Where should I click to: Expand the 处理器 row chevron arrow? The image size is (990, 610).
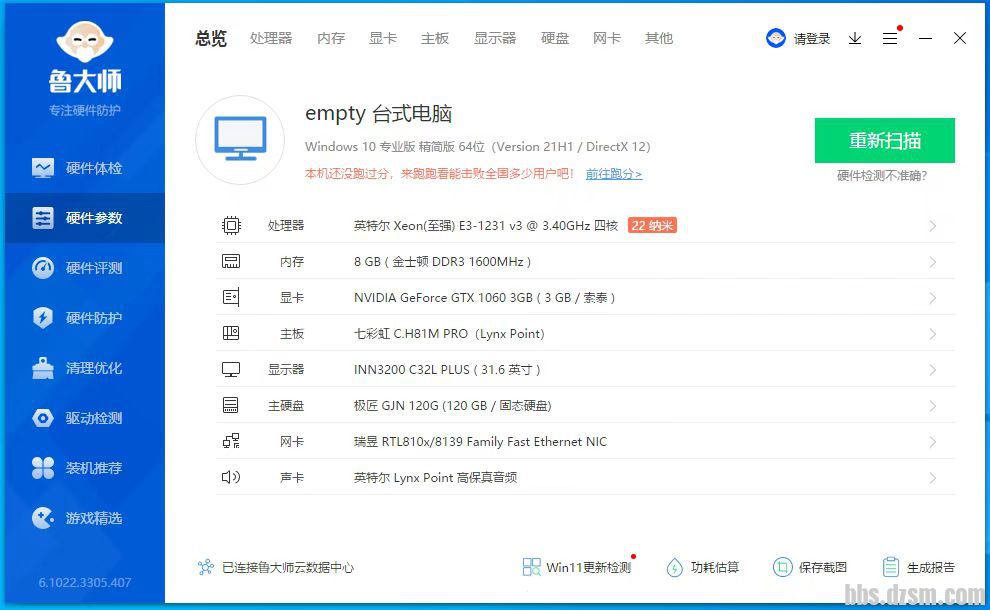click(932, 226)
